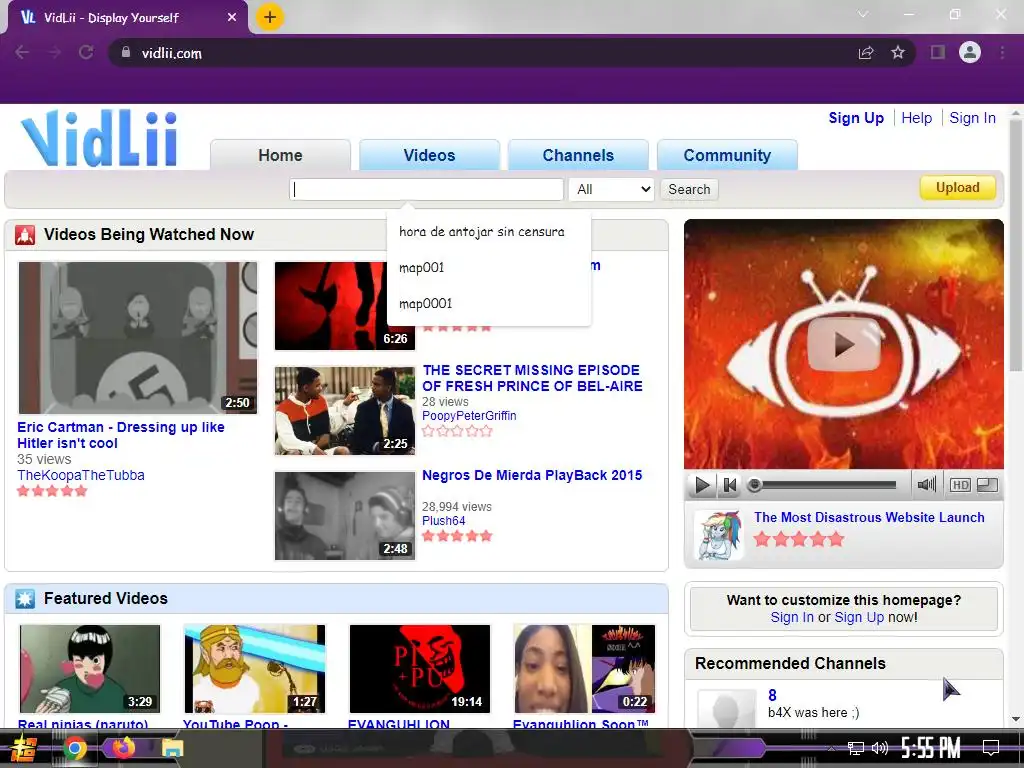The image size is (1024, 768).
Task: Click the Videos Being Watched Now icon
Action: point(25,234)
